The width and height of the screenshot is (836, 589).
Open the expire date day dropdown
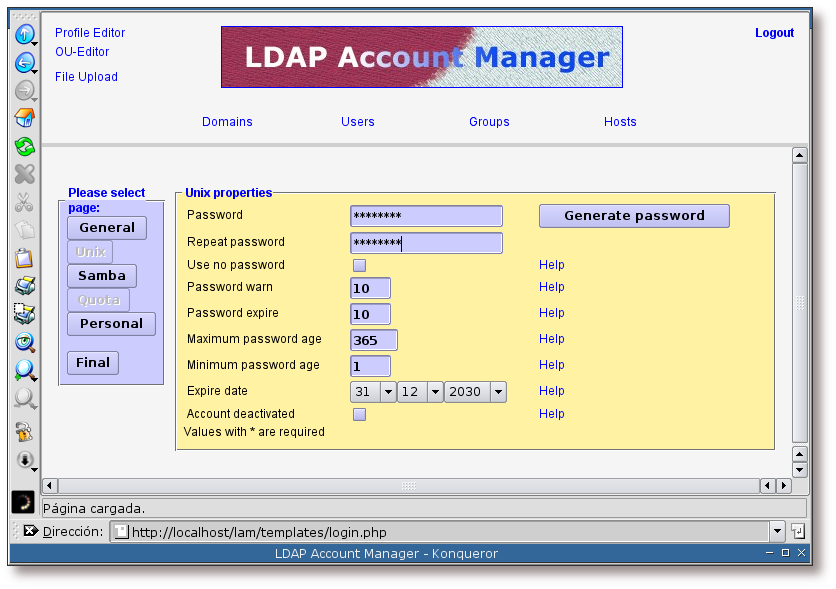388,392
